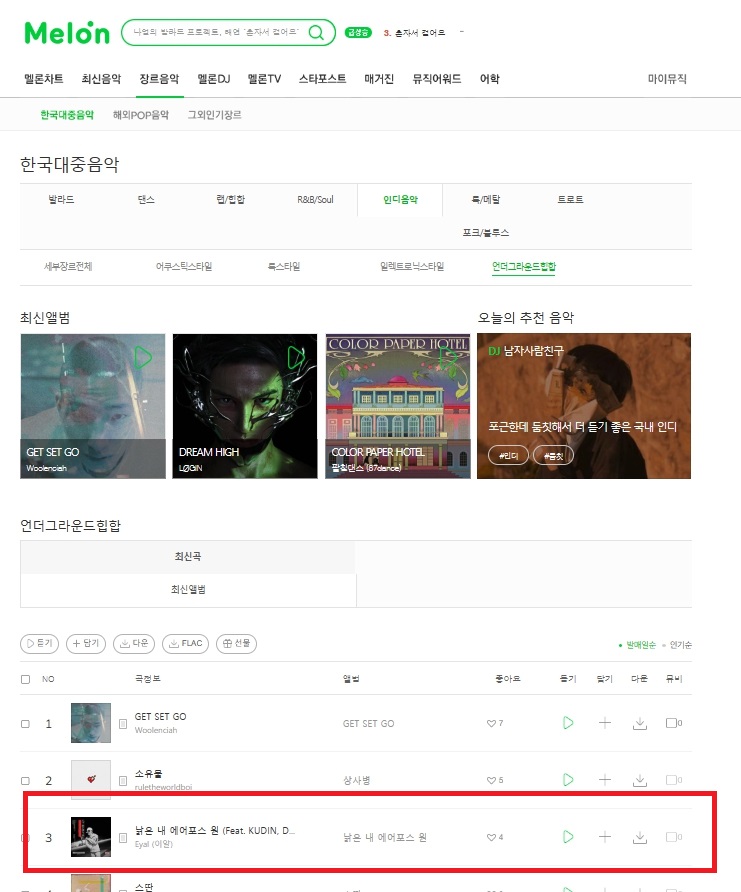The image size is (741, 892).
Task: Play the GET SET GO song in row 1
Action: click(568, 723)
